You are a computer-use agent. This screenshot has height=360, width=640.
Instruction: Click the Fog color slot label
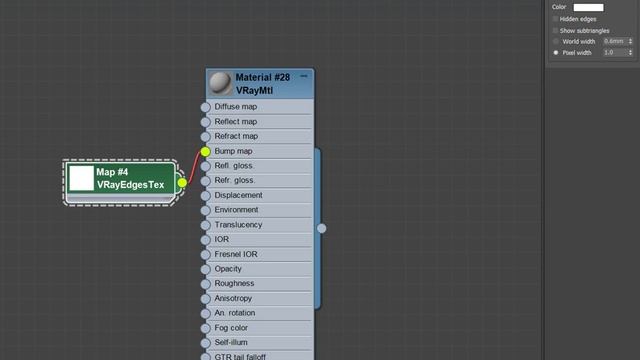tap(231, 328)
